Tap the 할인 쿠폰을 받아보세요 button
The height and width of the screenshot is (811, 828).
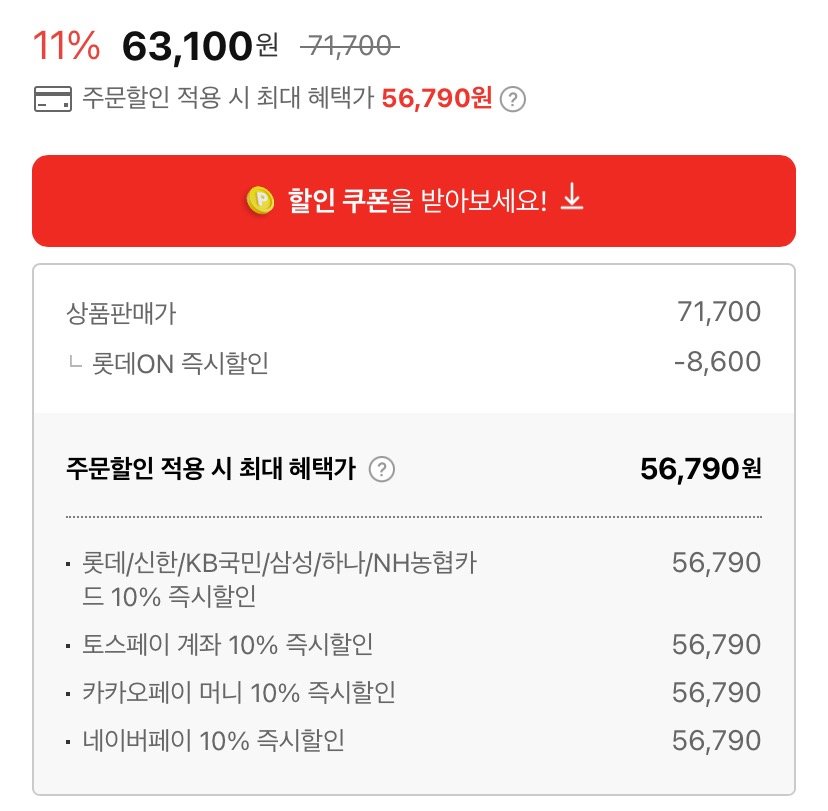point(414,201)
